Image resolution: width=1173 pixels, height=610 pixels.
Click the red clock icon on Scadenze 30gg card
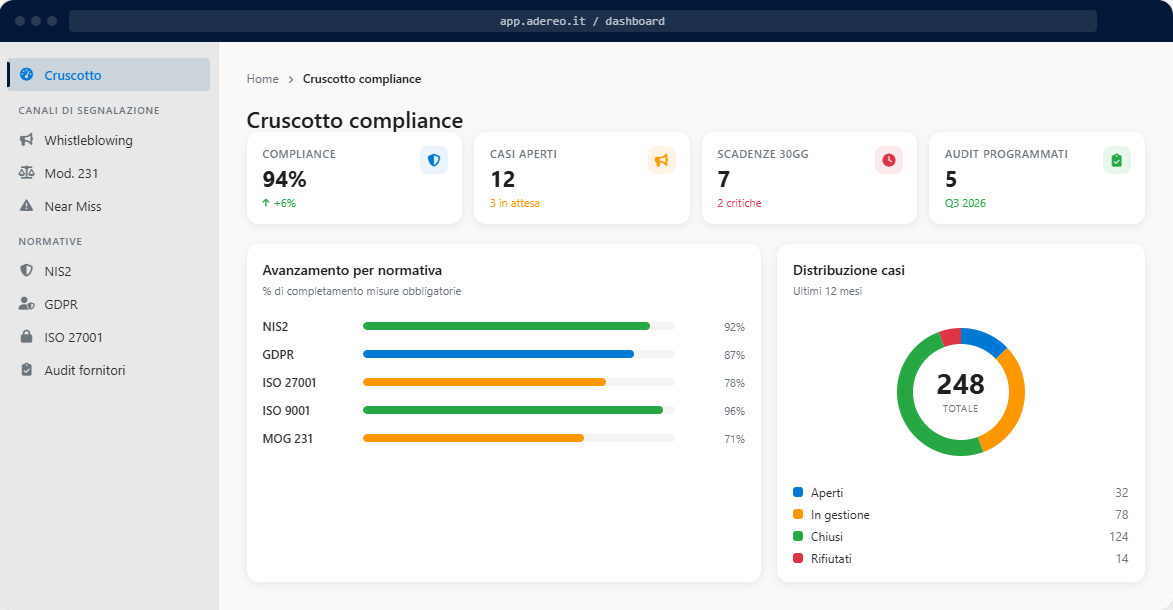tap(889, 160)
